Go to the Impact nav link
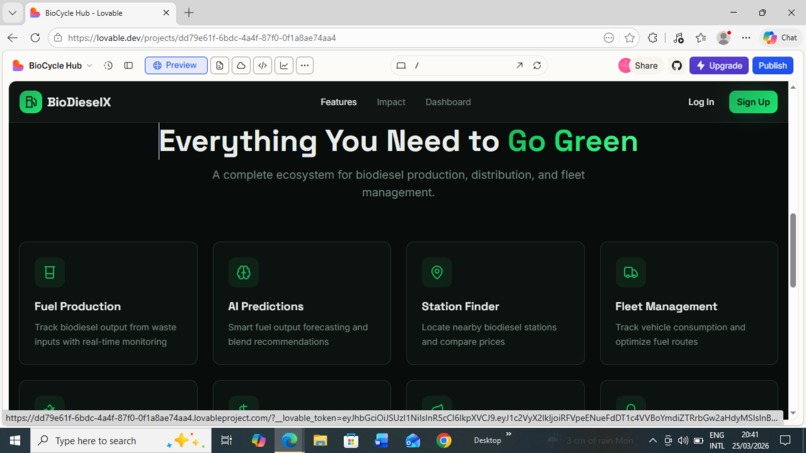806x453 pixels. (391, 102)
